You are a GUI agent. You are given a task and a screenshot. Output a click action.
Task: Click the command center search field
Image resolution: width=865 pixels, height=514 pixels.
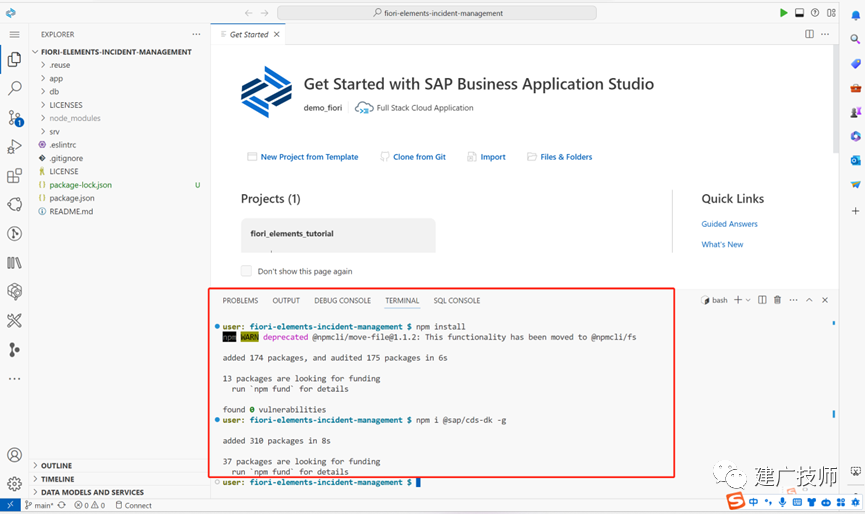(x=436, y=13)
